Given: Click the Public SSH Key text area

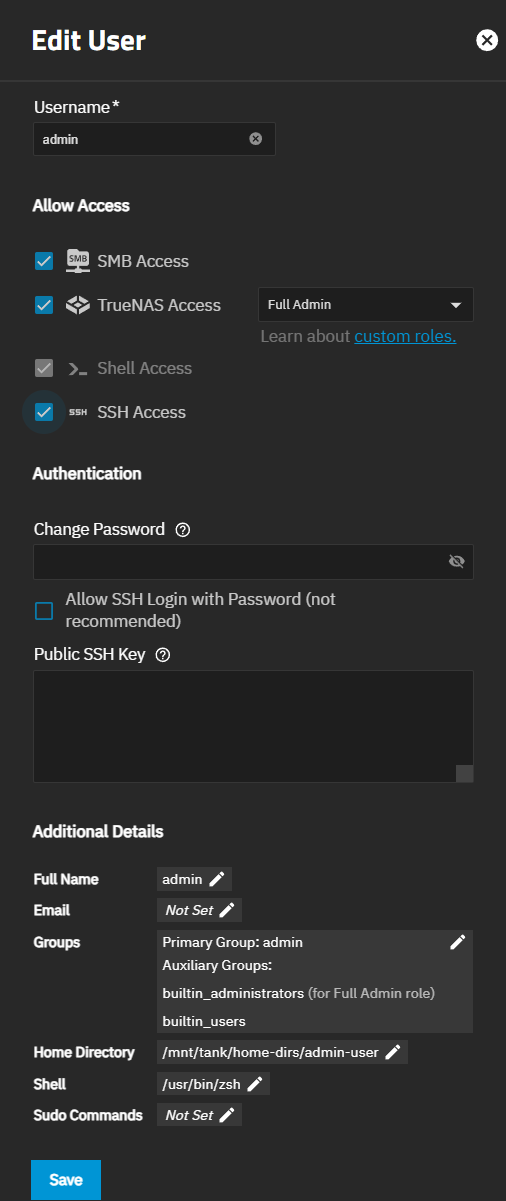Looking at the screenshot, I should coord(253,726).
